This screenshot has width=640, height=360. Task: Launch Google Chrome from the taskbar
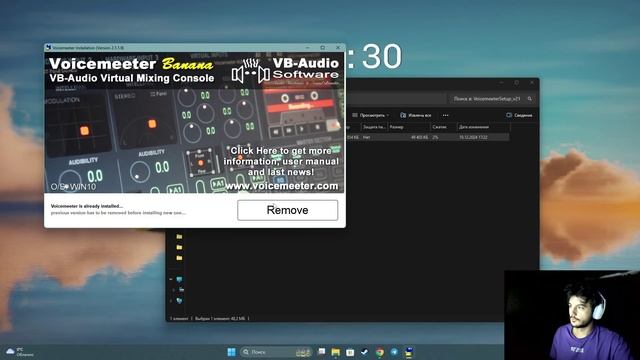[380, 352]
